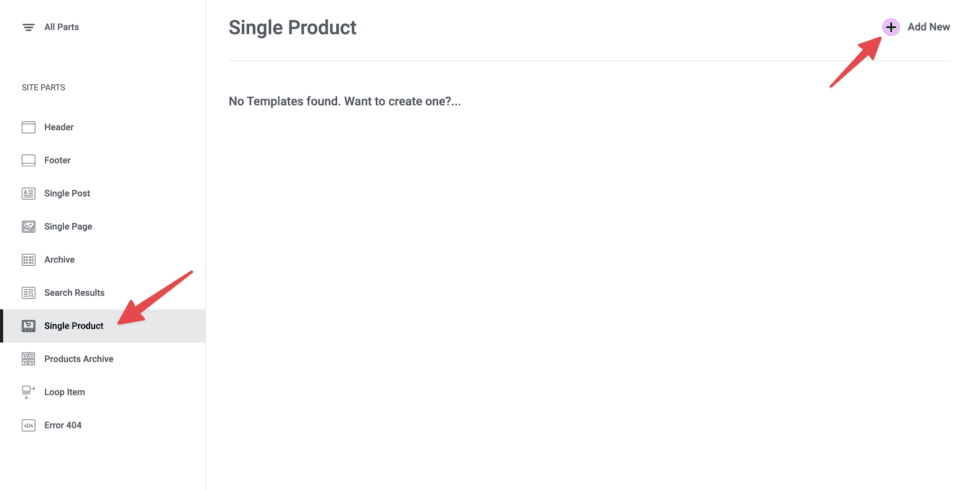Click the Footer site part icon
960x490 pixels.
point(28,160)
